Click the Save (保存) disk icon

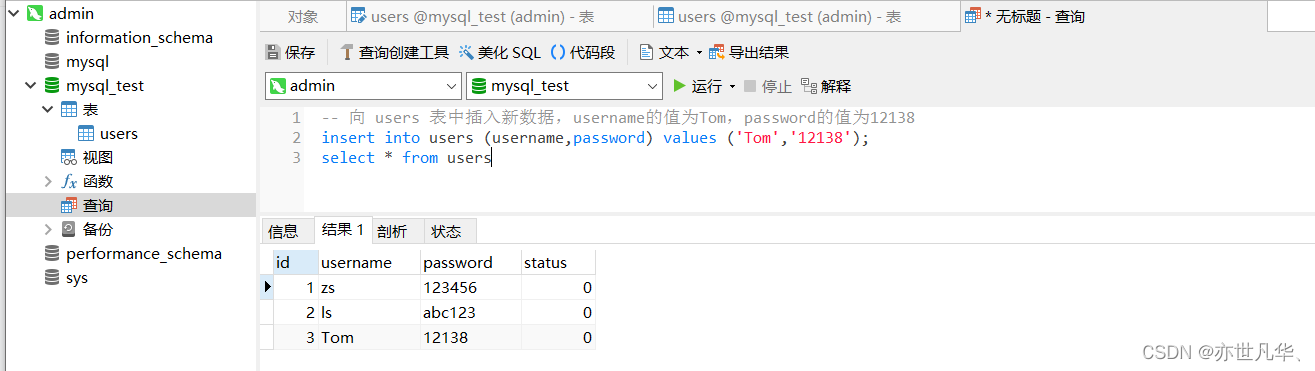tap(273, 52)
